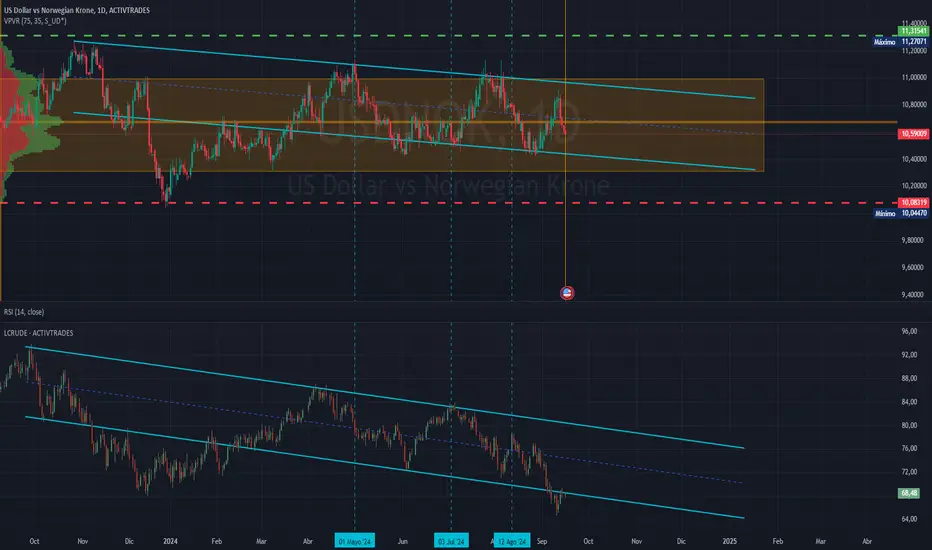Click the 64,00 tick on the lower price axis
The width and height of the screenshot is (932, 550).
[x=909, y=518]
